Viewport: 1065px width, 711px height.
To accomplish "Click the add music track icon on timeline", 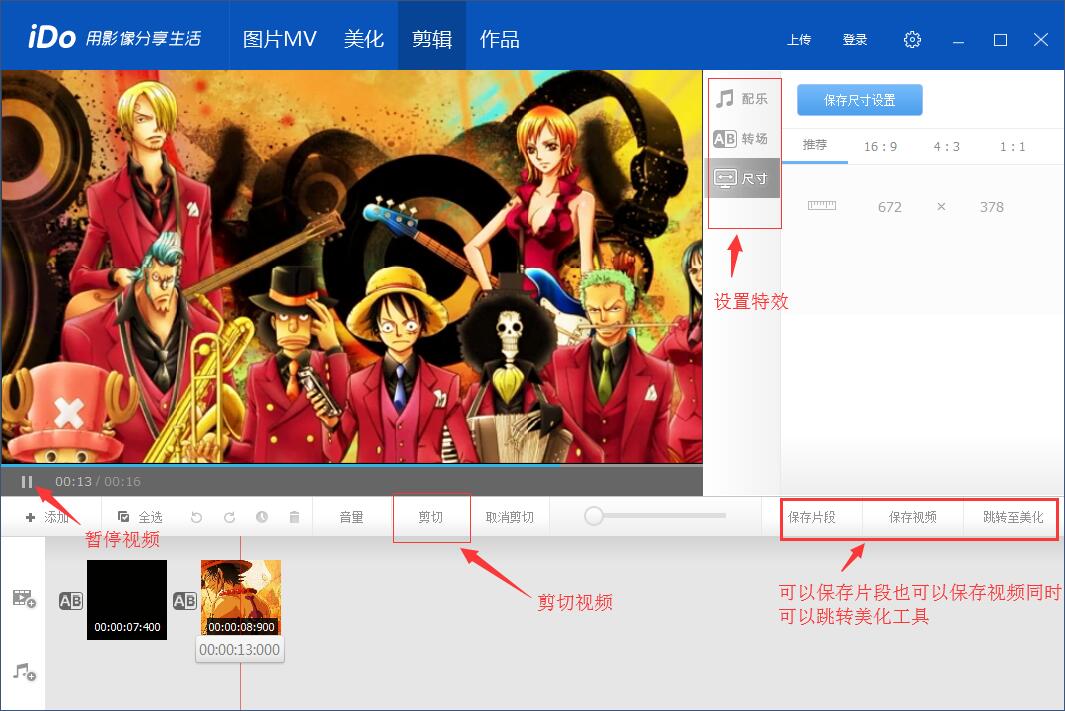I will point(22,670).
